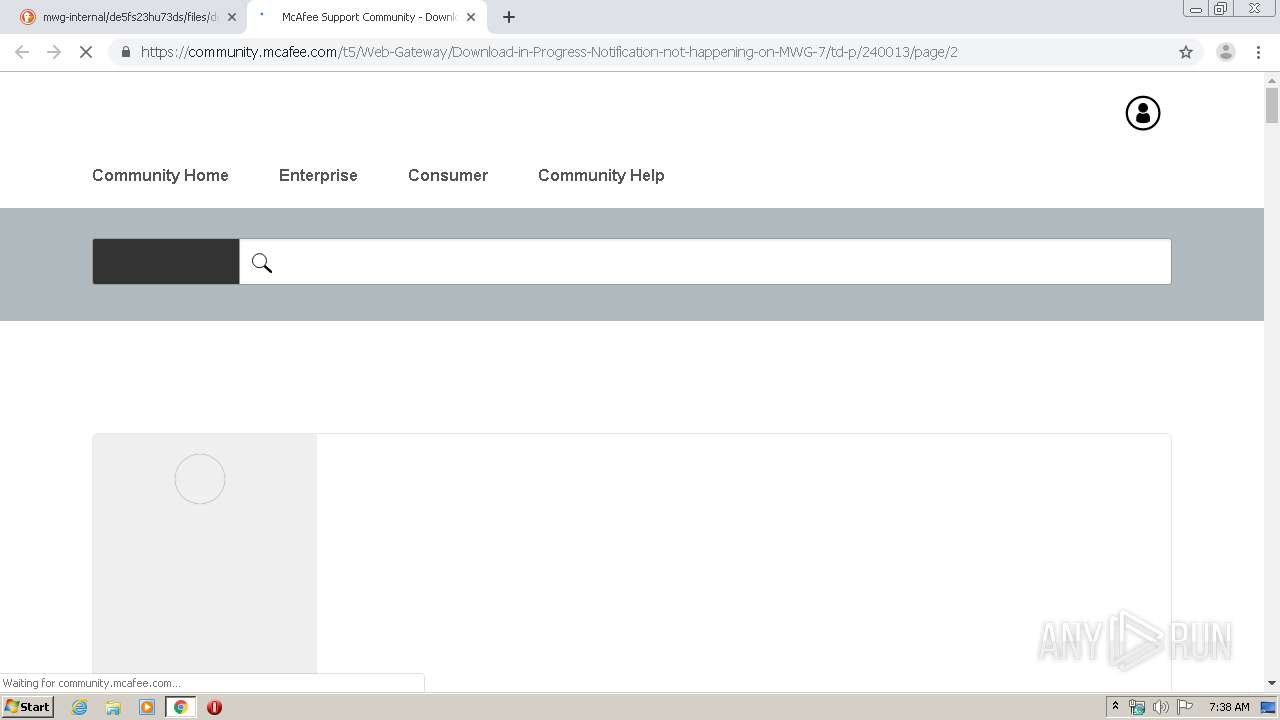Click the scrollbar down arrow

click(x=1272, y=683)
